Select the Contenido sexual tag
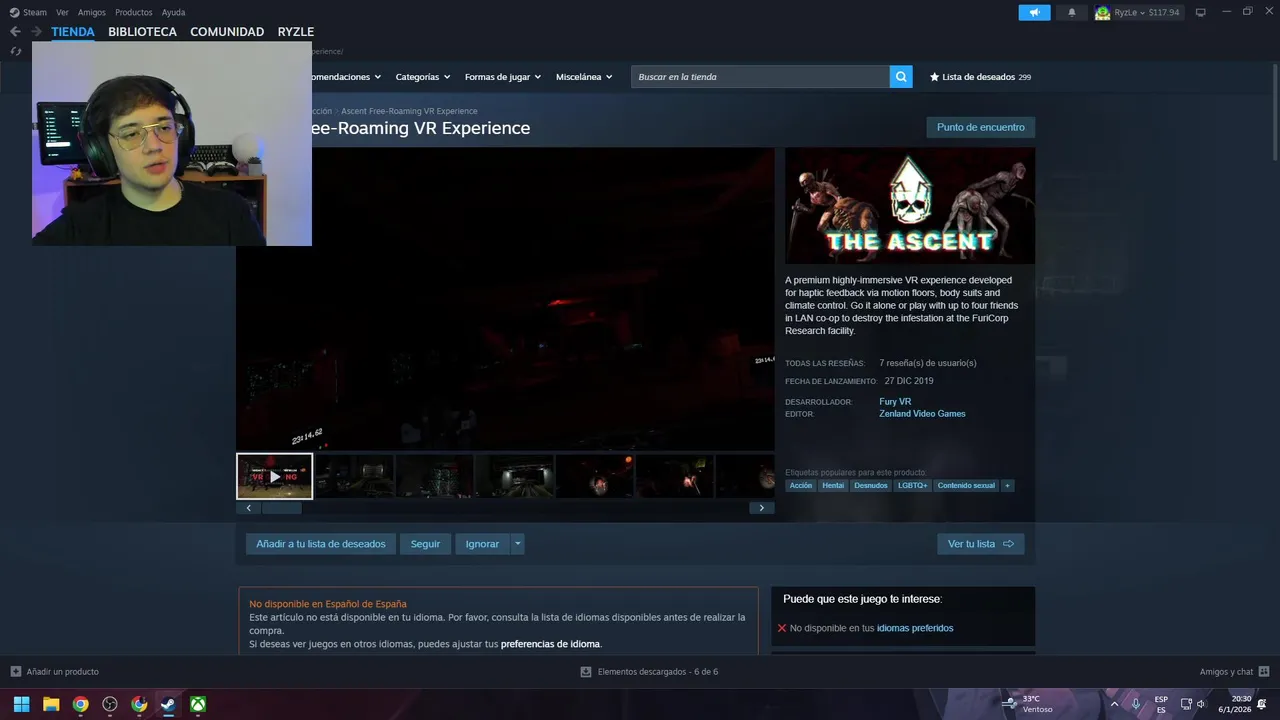This screenshot has height=720, width=1280. [x=966, y=485]
